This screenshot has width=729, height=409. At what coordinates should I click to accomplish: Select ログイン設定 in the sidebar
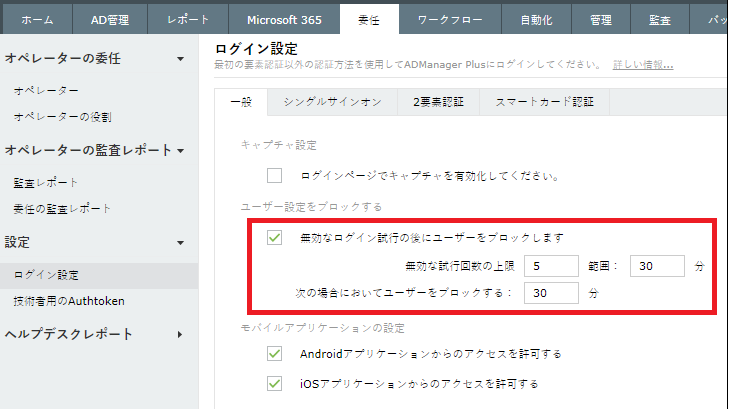99,275
